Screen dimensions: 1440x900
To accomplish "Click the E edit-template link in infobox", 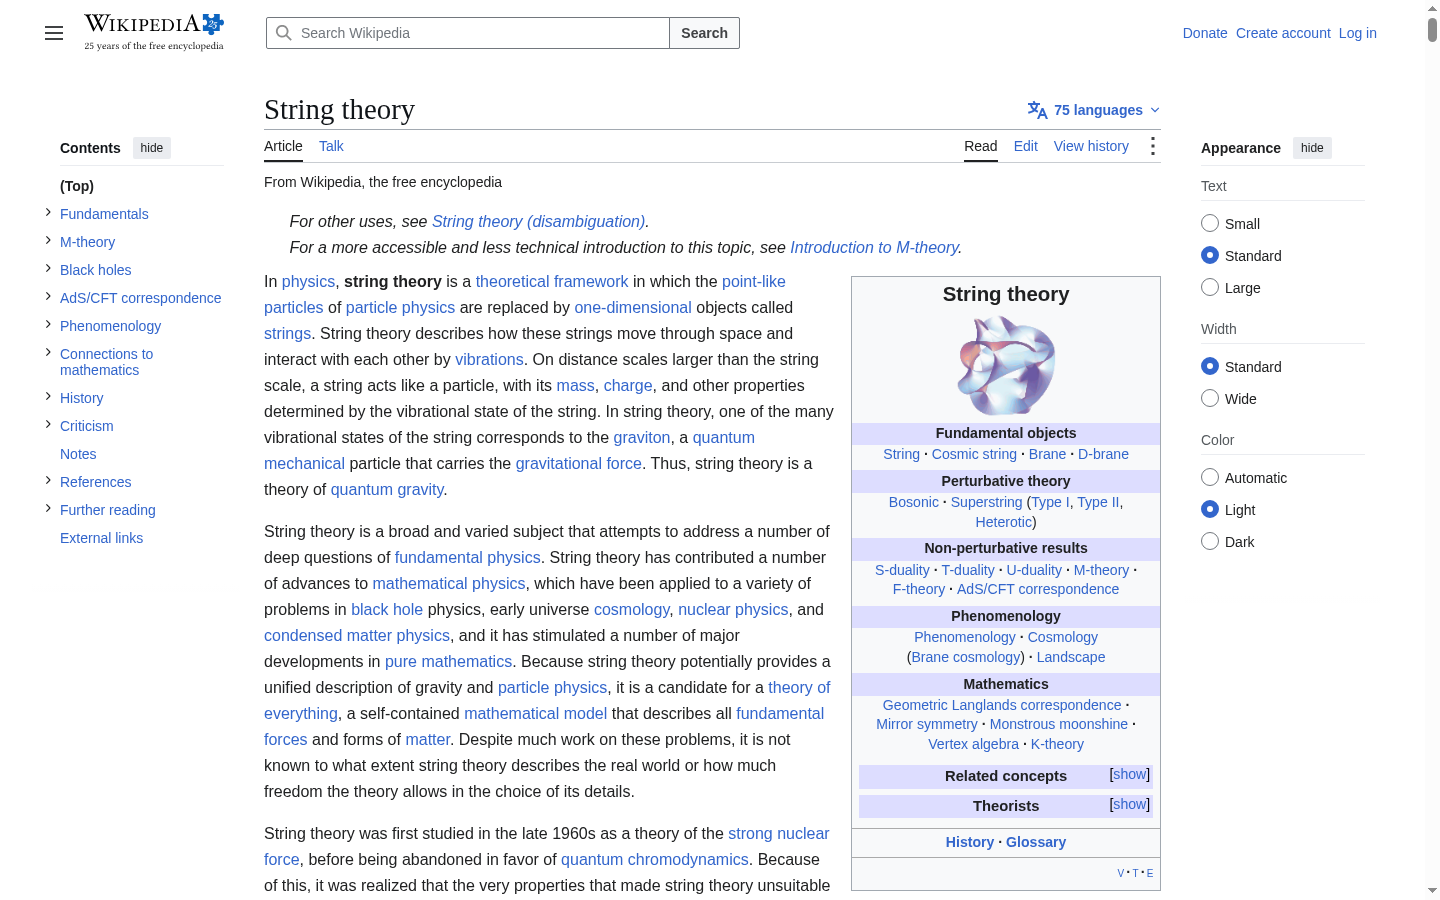I will pos(1150,873).
